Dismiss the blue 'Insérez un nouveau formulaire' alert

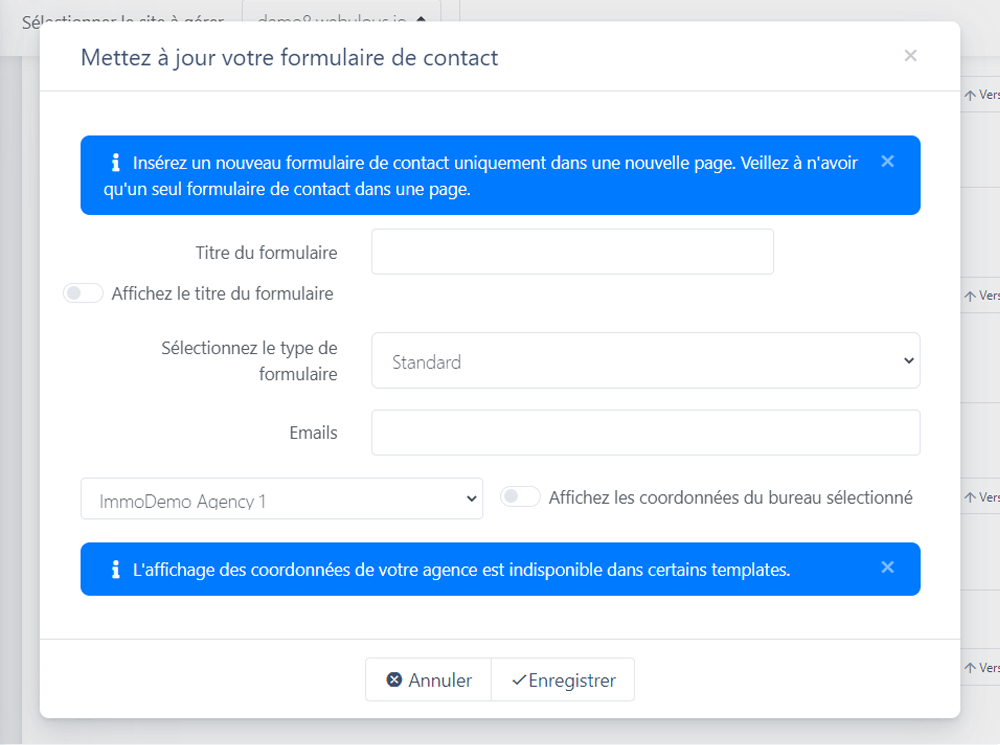(x=887, y=161)
